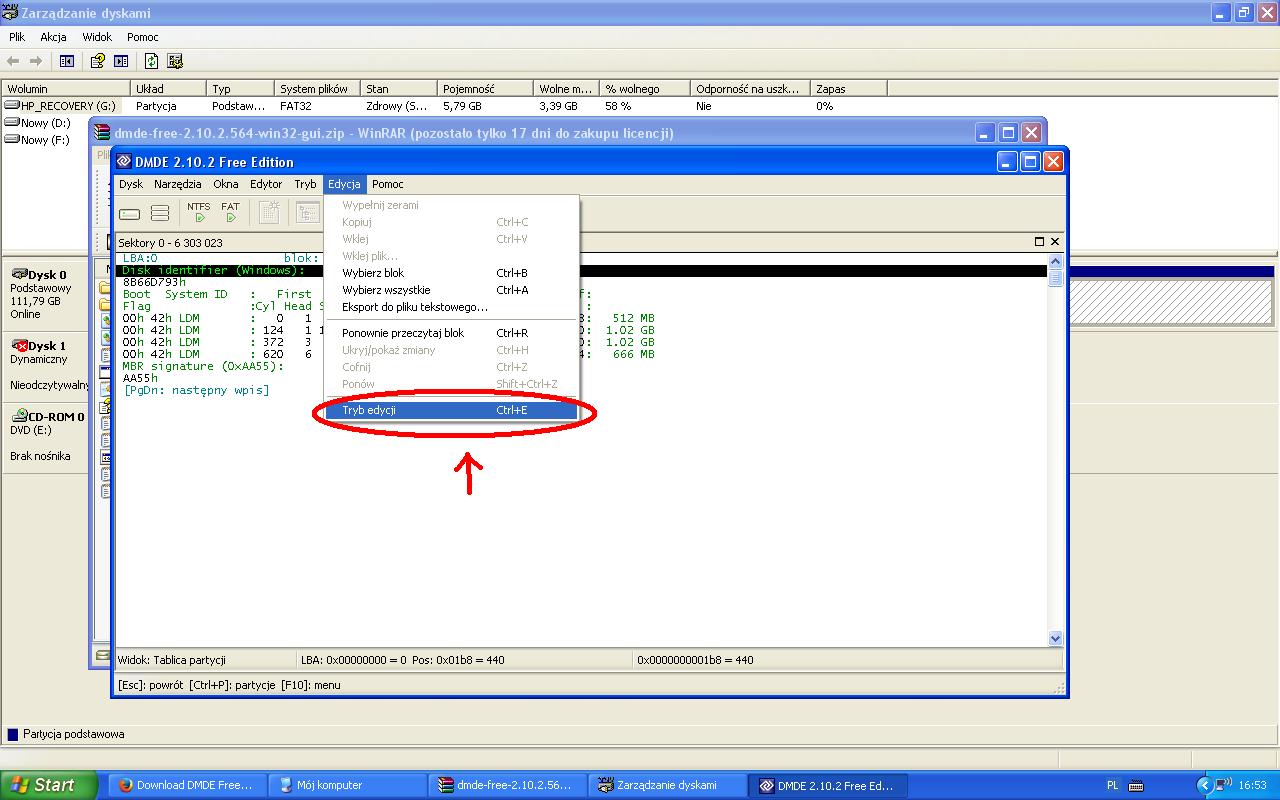Click the Refresh icon in Zarządzanie dyskami
The width and height of the screenshot is (1280, 800).
point(151,61)
